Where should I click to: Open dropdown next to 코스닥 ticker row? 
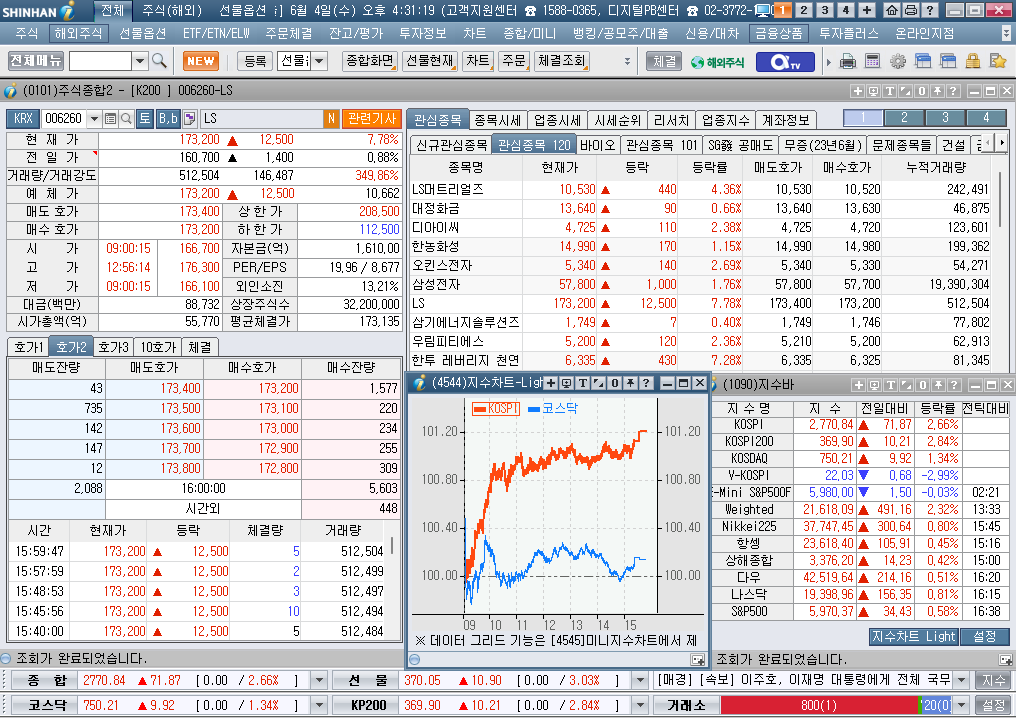tap(319, 705)
